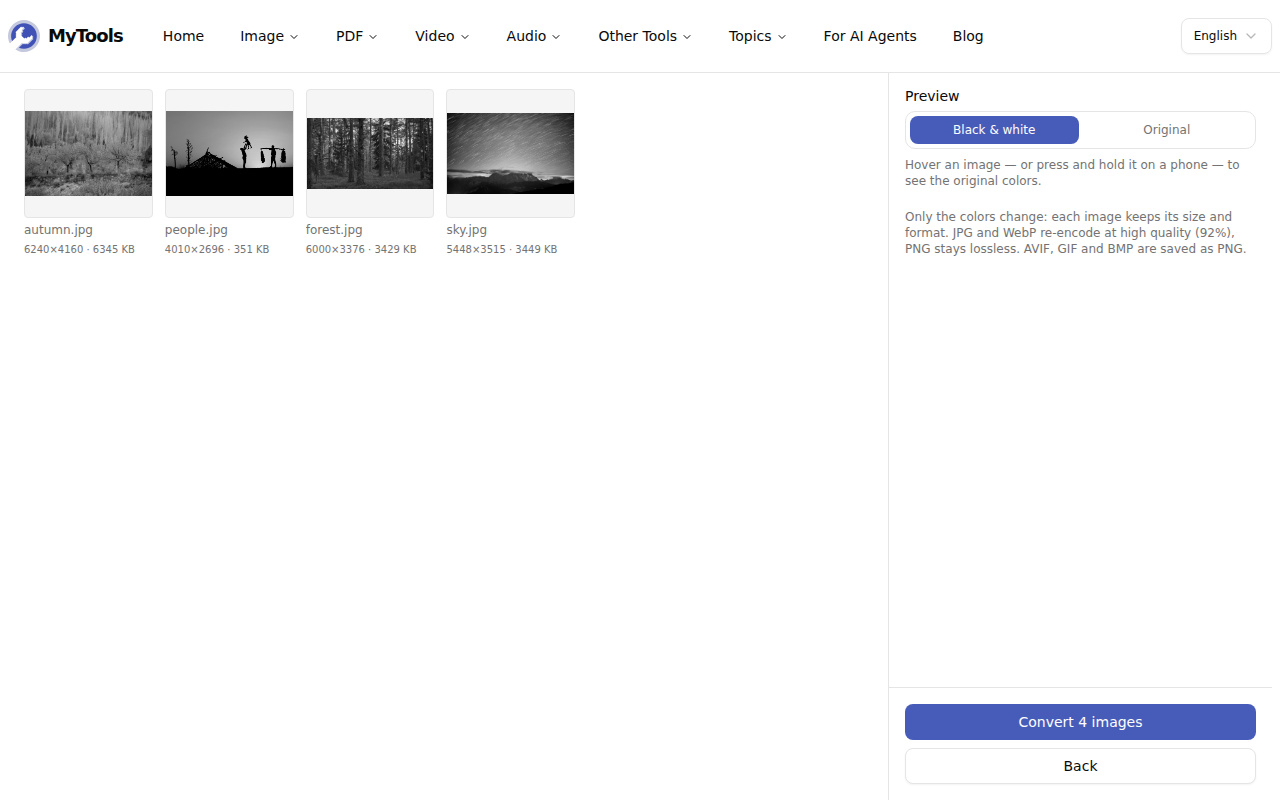Click the people.jpg file name
Screen dimensions: 1280x800
click(196, 230)
